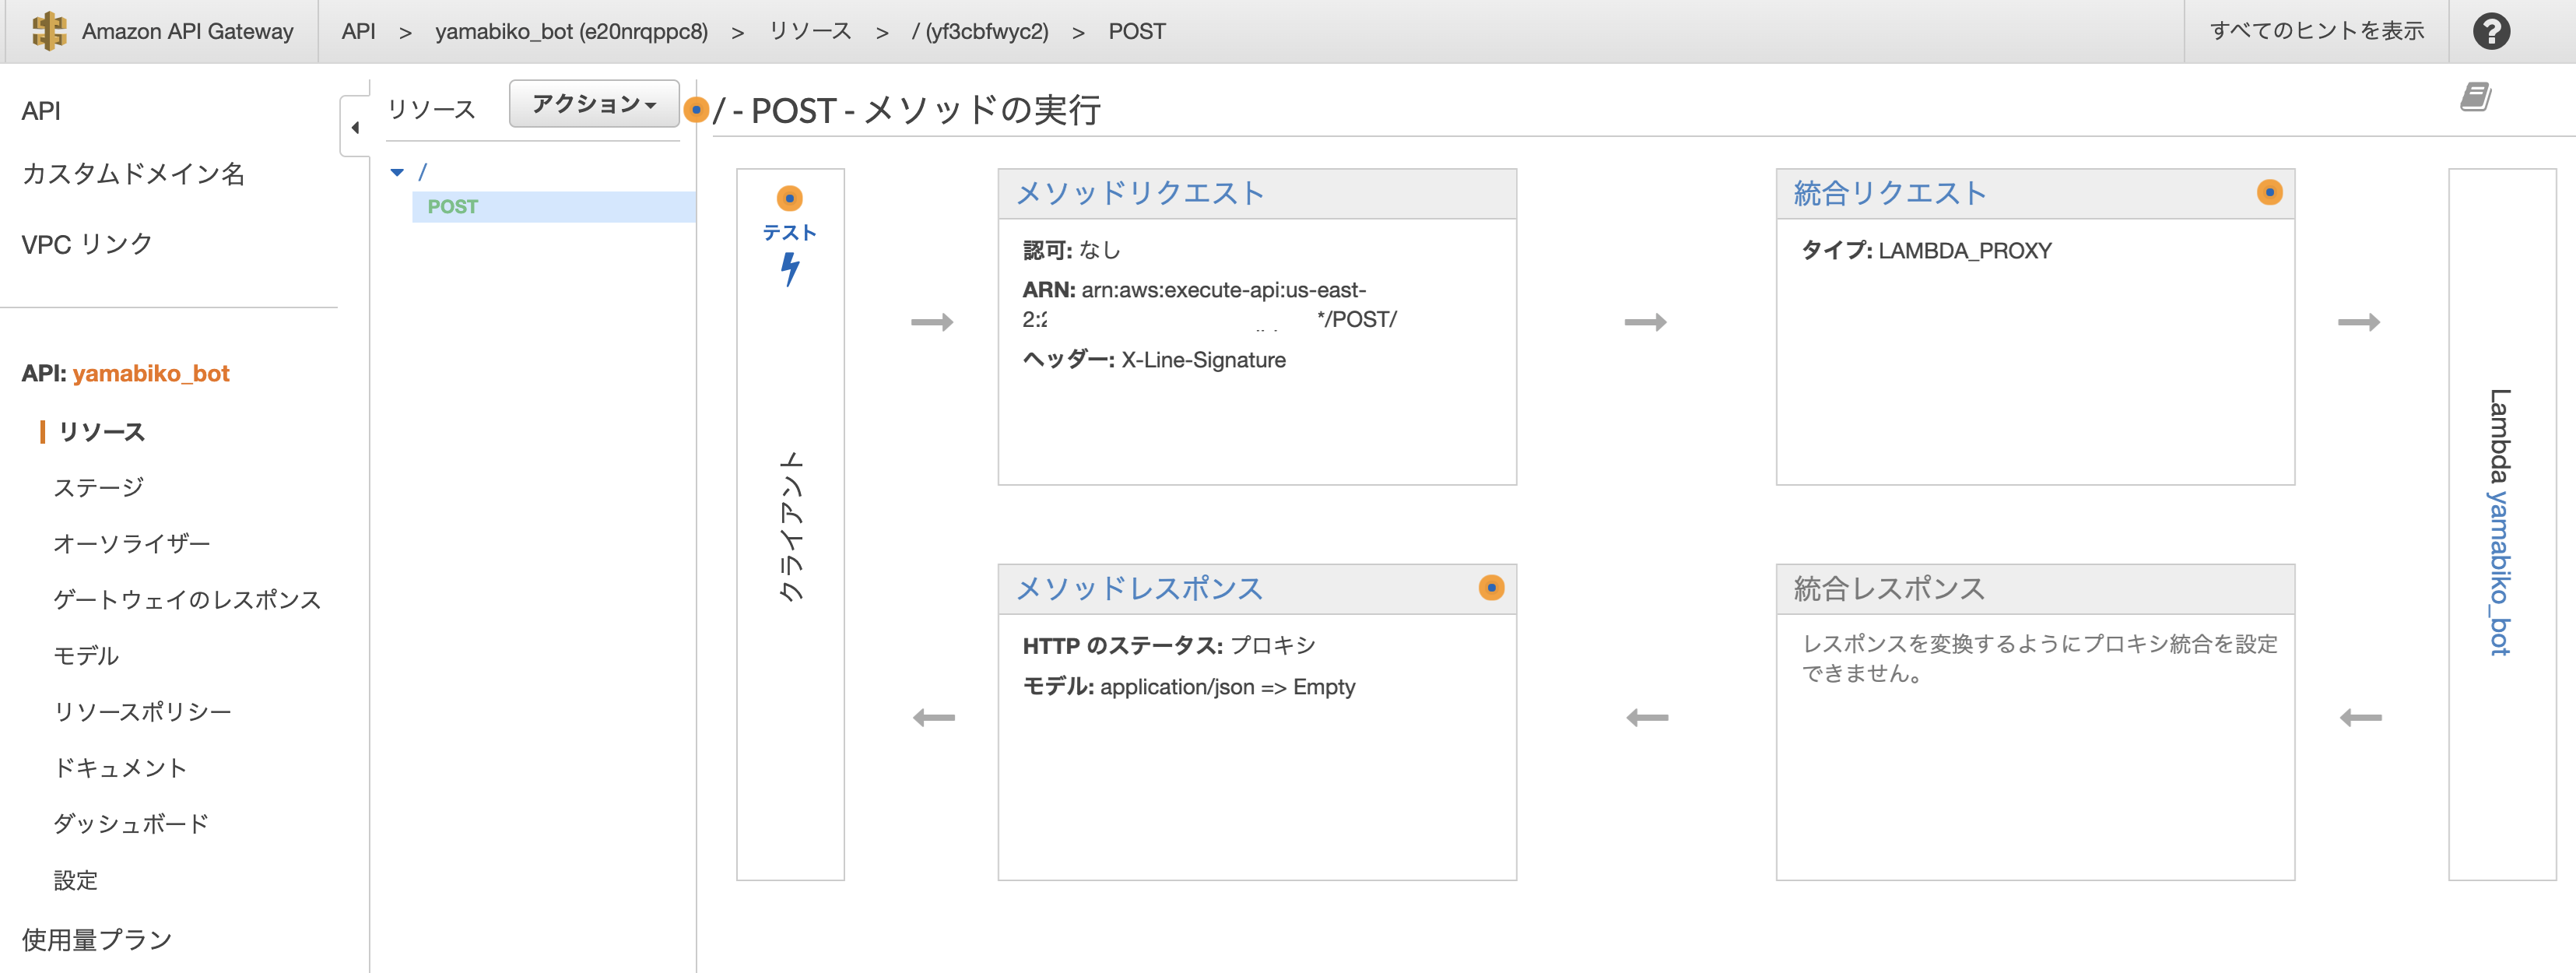Screen dimensions: 2576x973
Task: Click yamabiko_bot API name in sidebar
Action: point(151,373)
